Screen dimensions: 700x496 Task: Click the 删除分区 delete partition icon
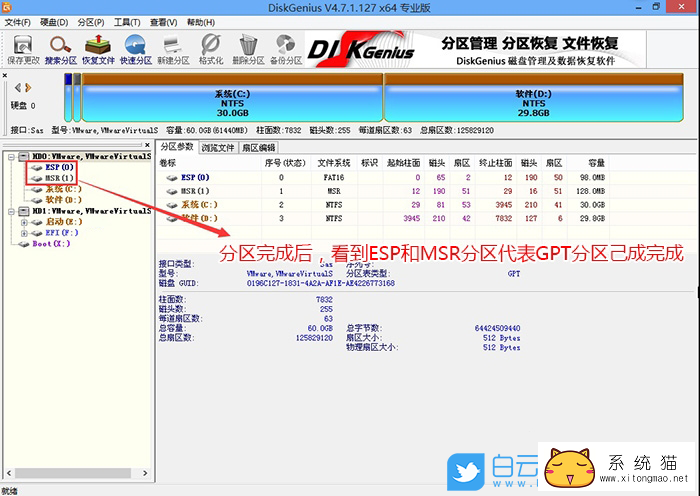click(x=248, y=50)
